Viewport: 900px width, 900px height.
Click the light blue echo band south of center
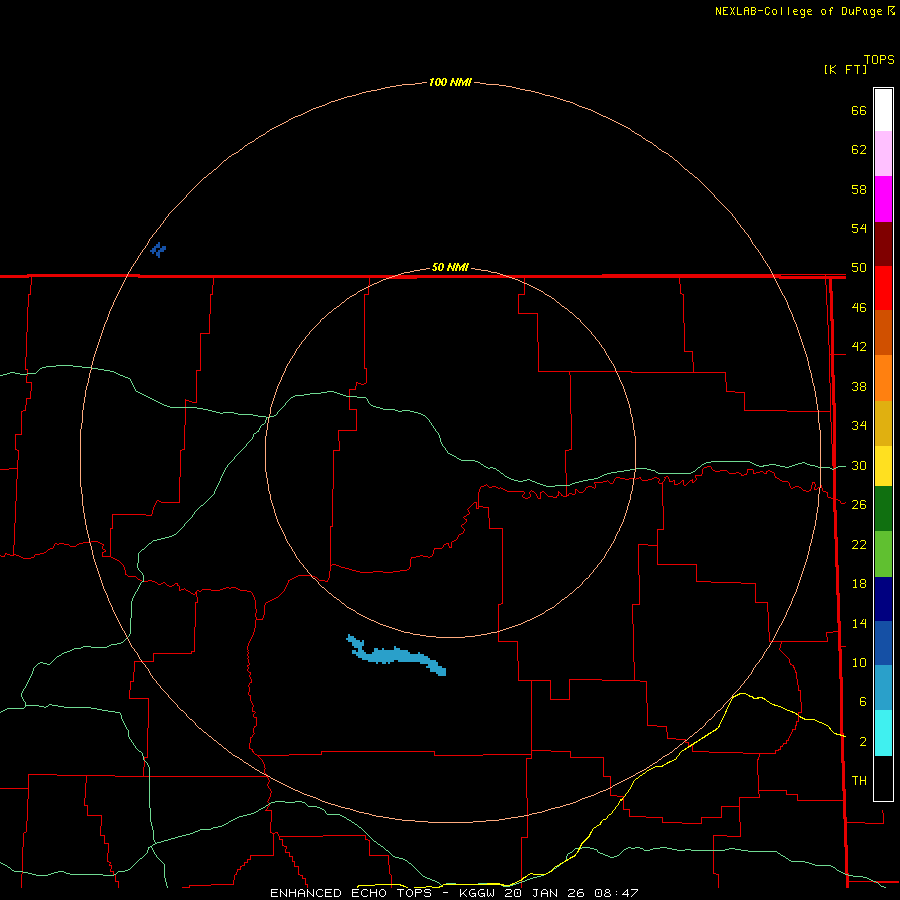tap(396, 655)
